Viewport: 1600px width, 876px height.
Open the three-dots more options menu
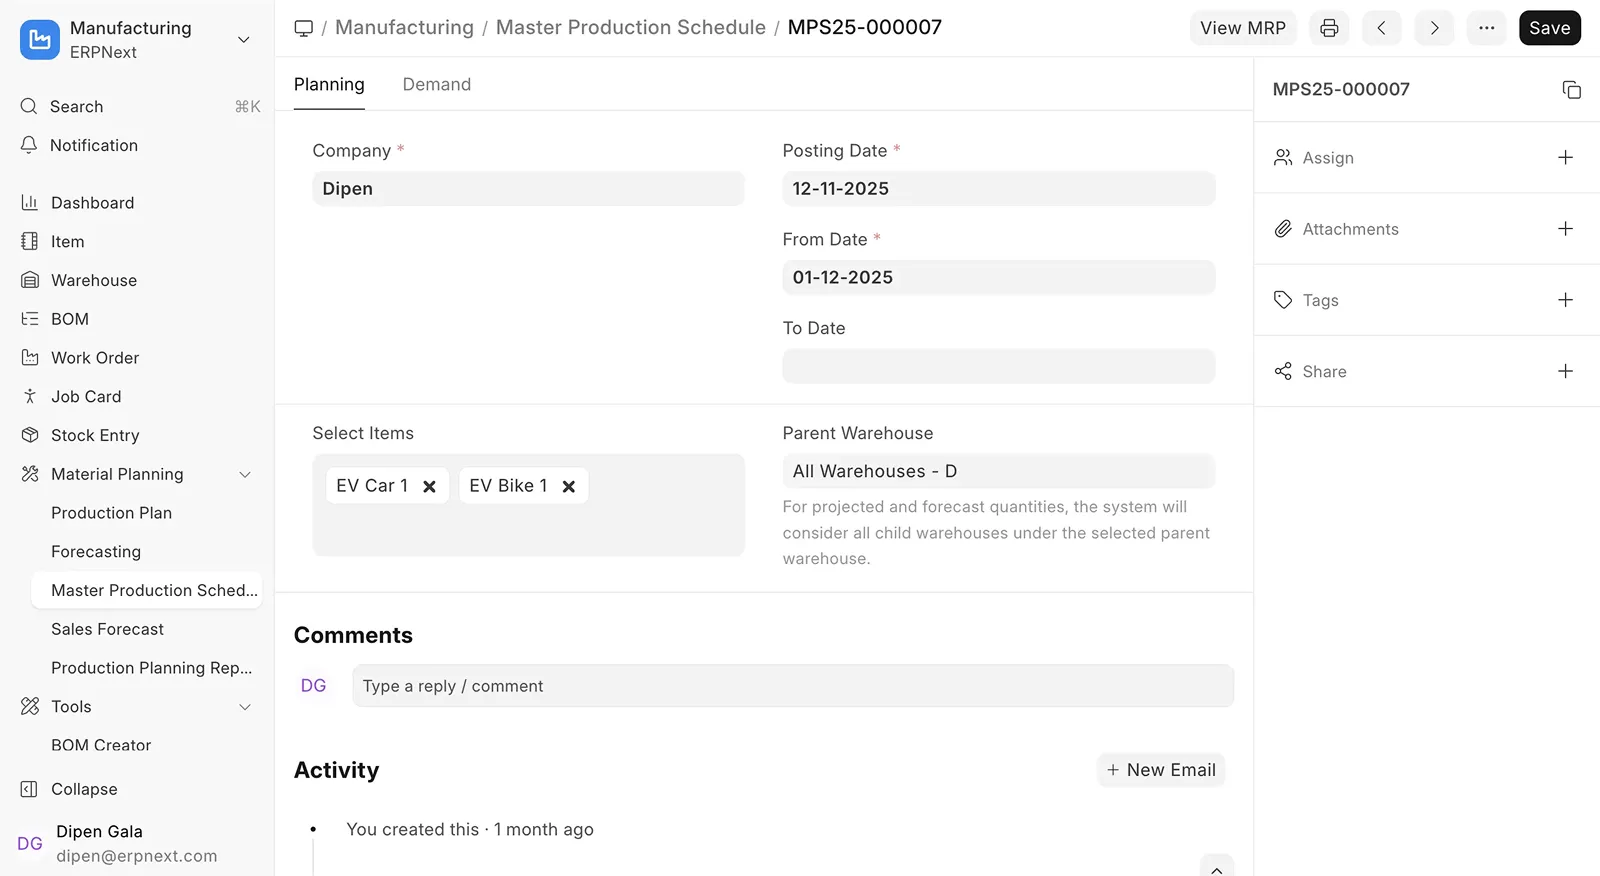tap(1486, 28)
